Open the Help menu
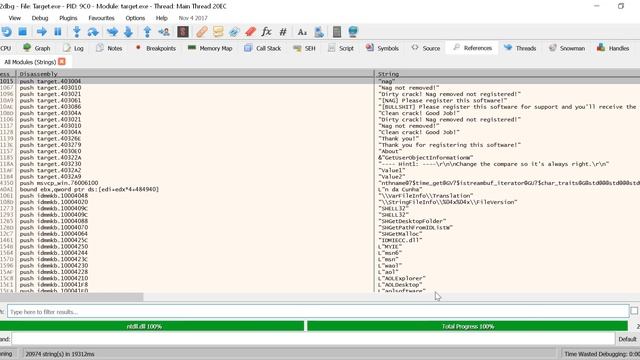 pyautogui.click(x=162, y=18)
